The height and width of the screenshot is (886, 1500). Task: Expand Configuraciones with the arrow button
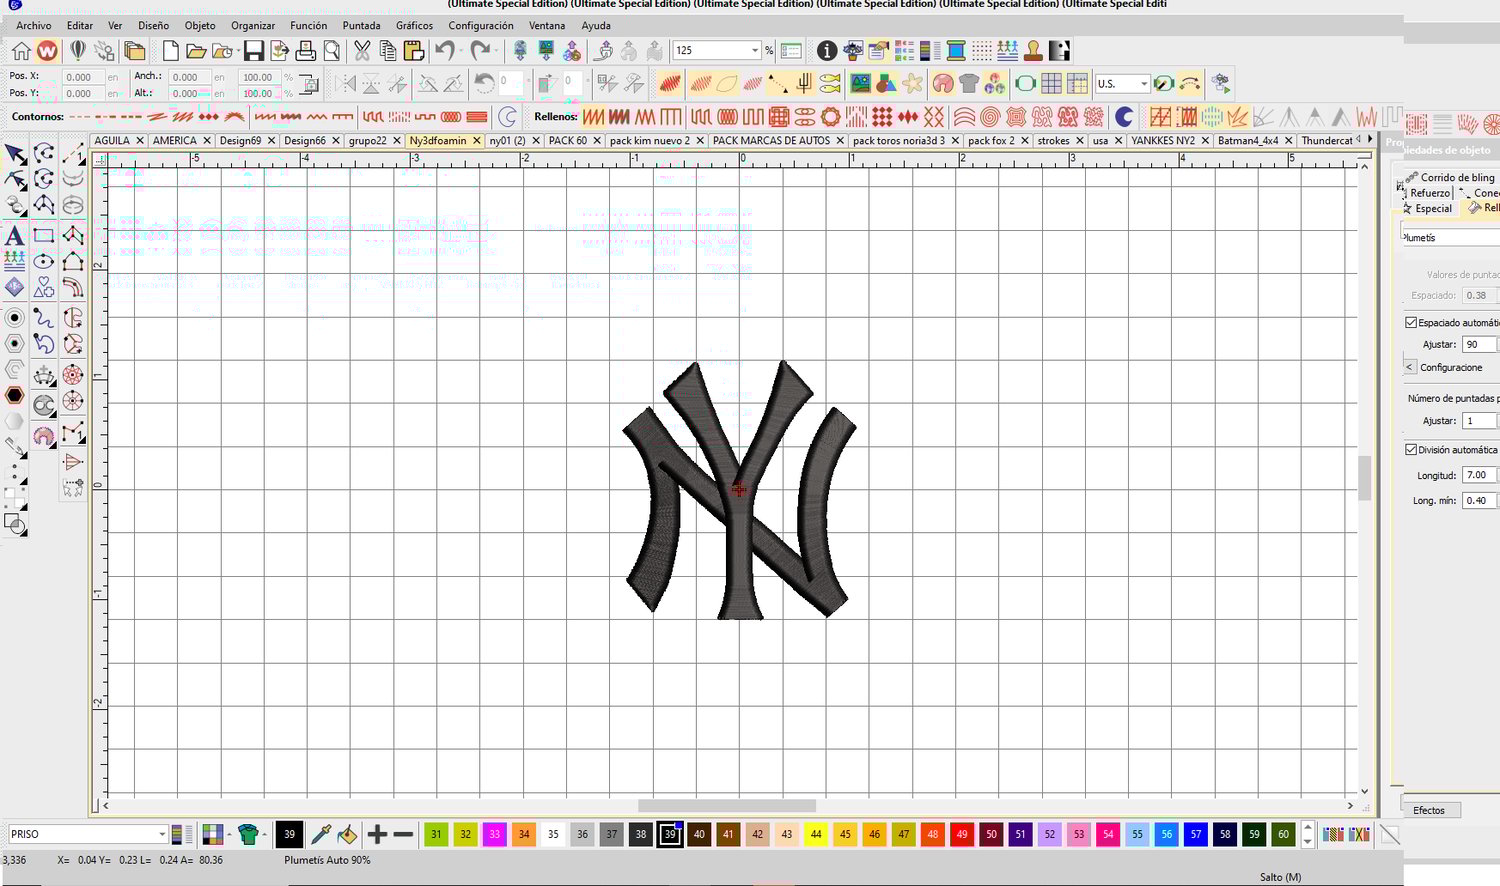(1410, 367)
